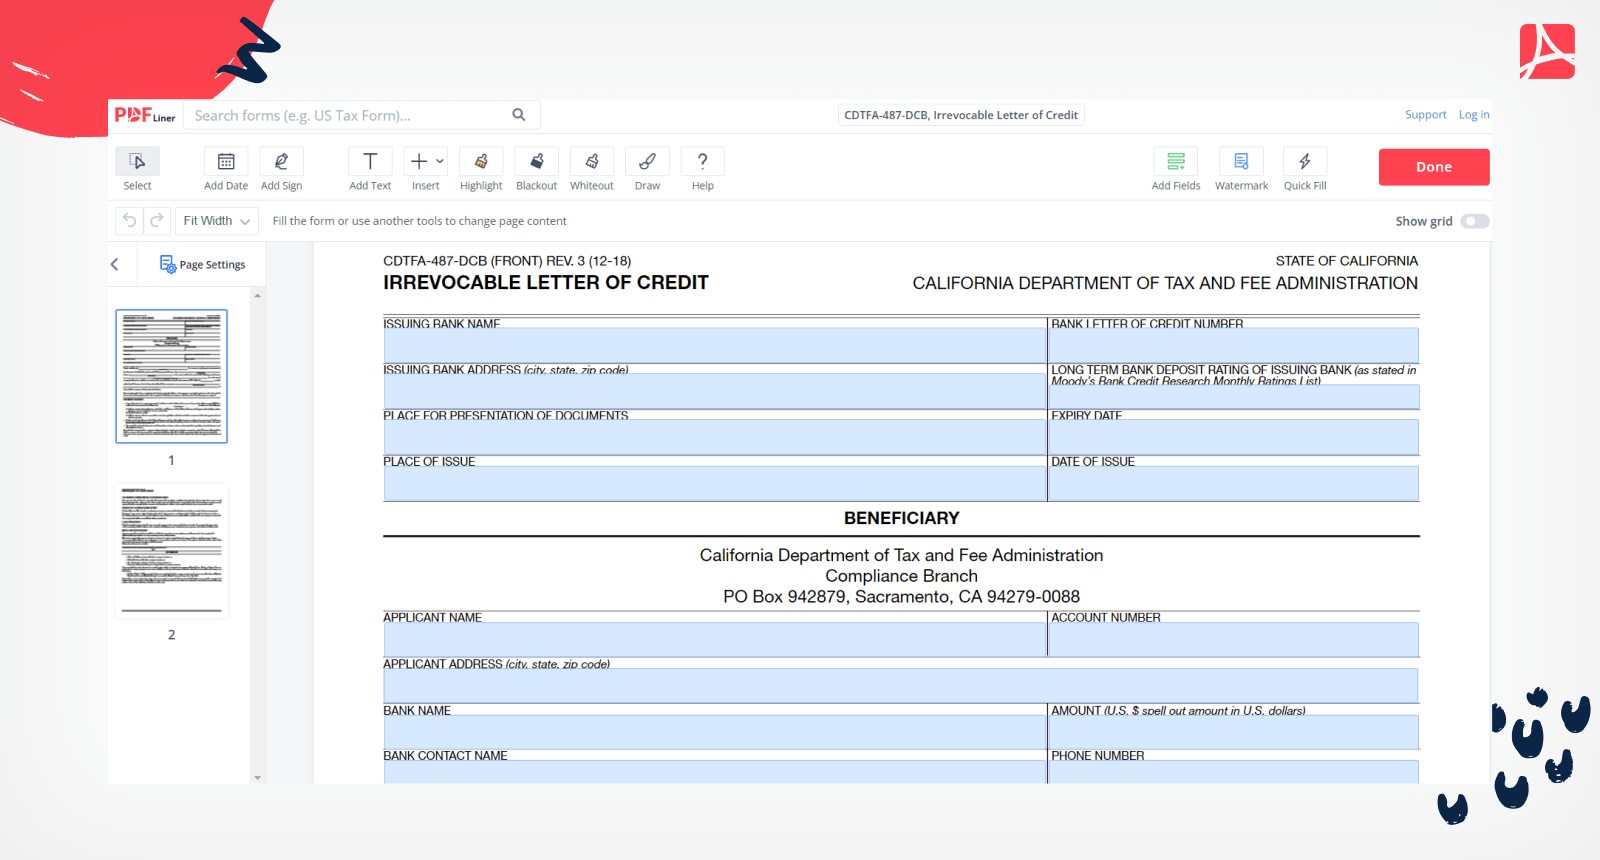Toggle the Show grid switch
Viewport: 1600px width, 860px height.
click(1475, 221)
